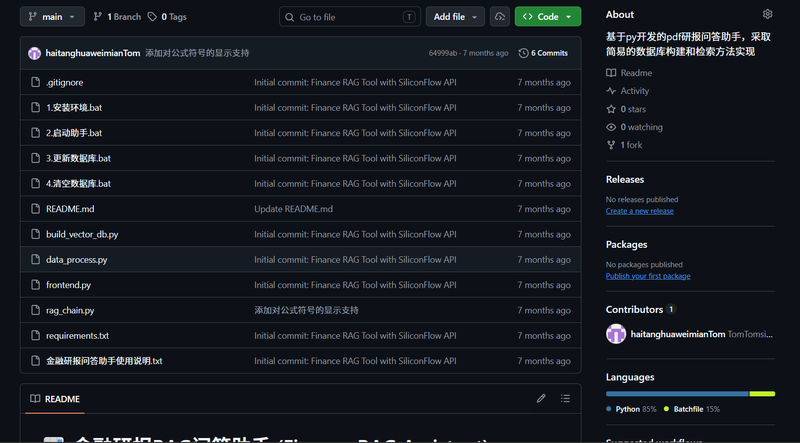Screen dimensions: 800x443
Task: Click yellow Batchfile segment of language bar
Action: click(x=762, y=393)
